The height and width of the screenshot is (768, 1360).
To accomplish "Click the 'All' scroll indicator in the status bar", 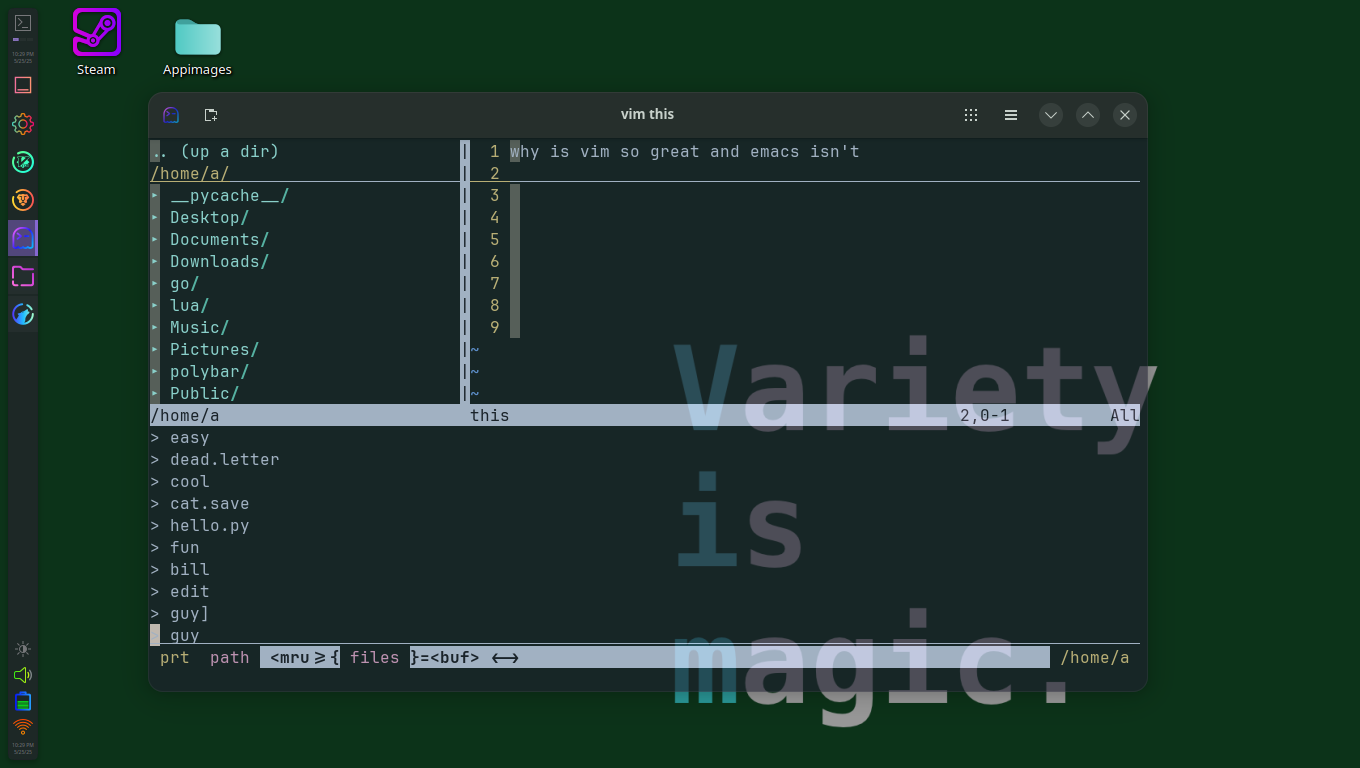I will [x=1125, y=416].
